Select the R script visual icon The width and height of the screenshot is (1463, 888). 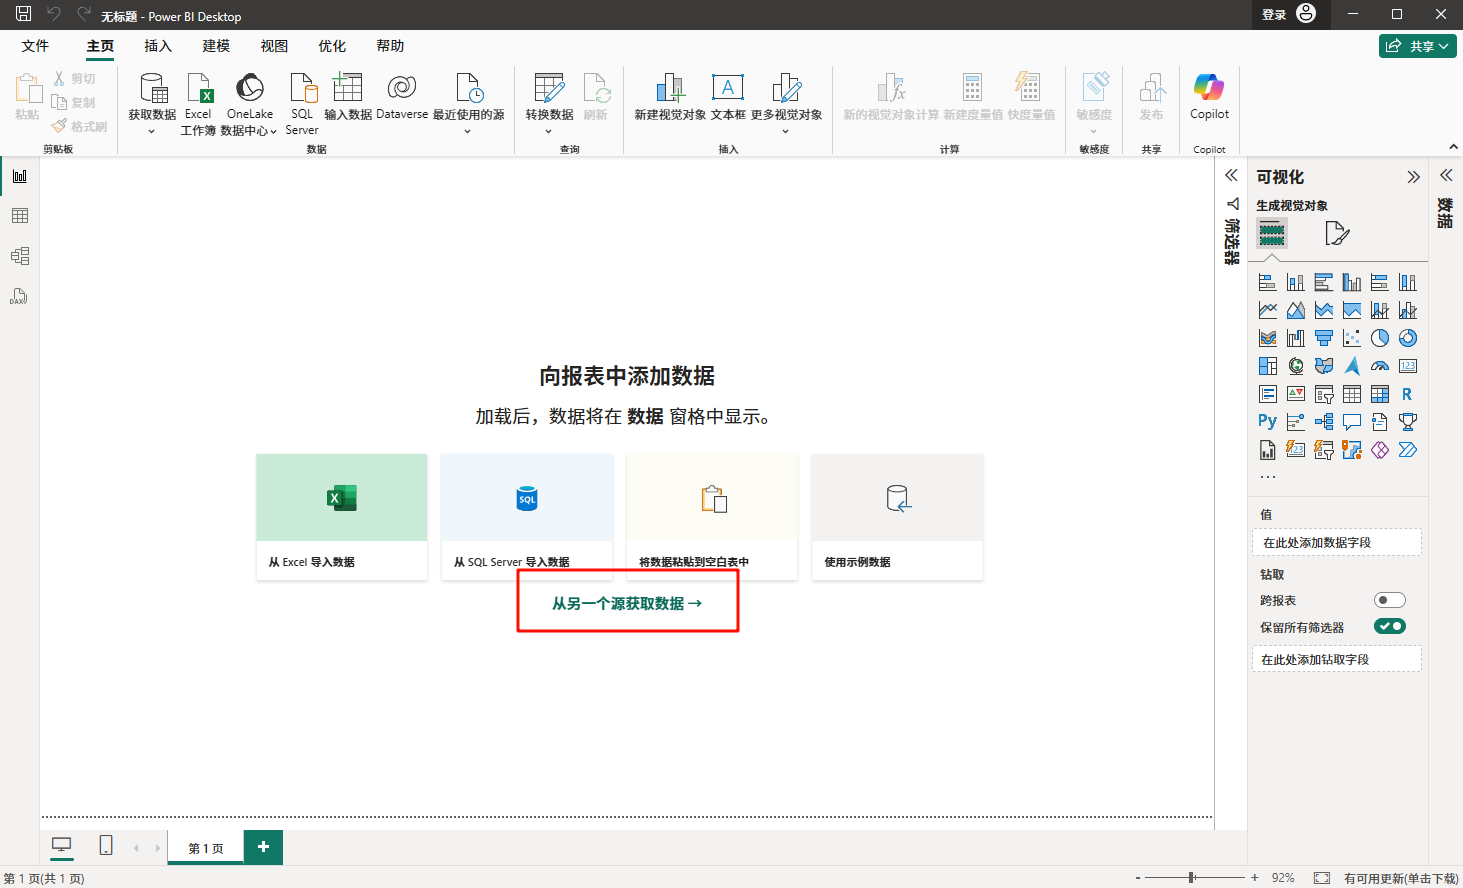(1407, 394)
